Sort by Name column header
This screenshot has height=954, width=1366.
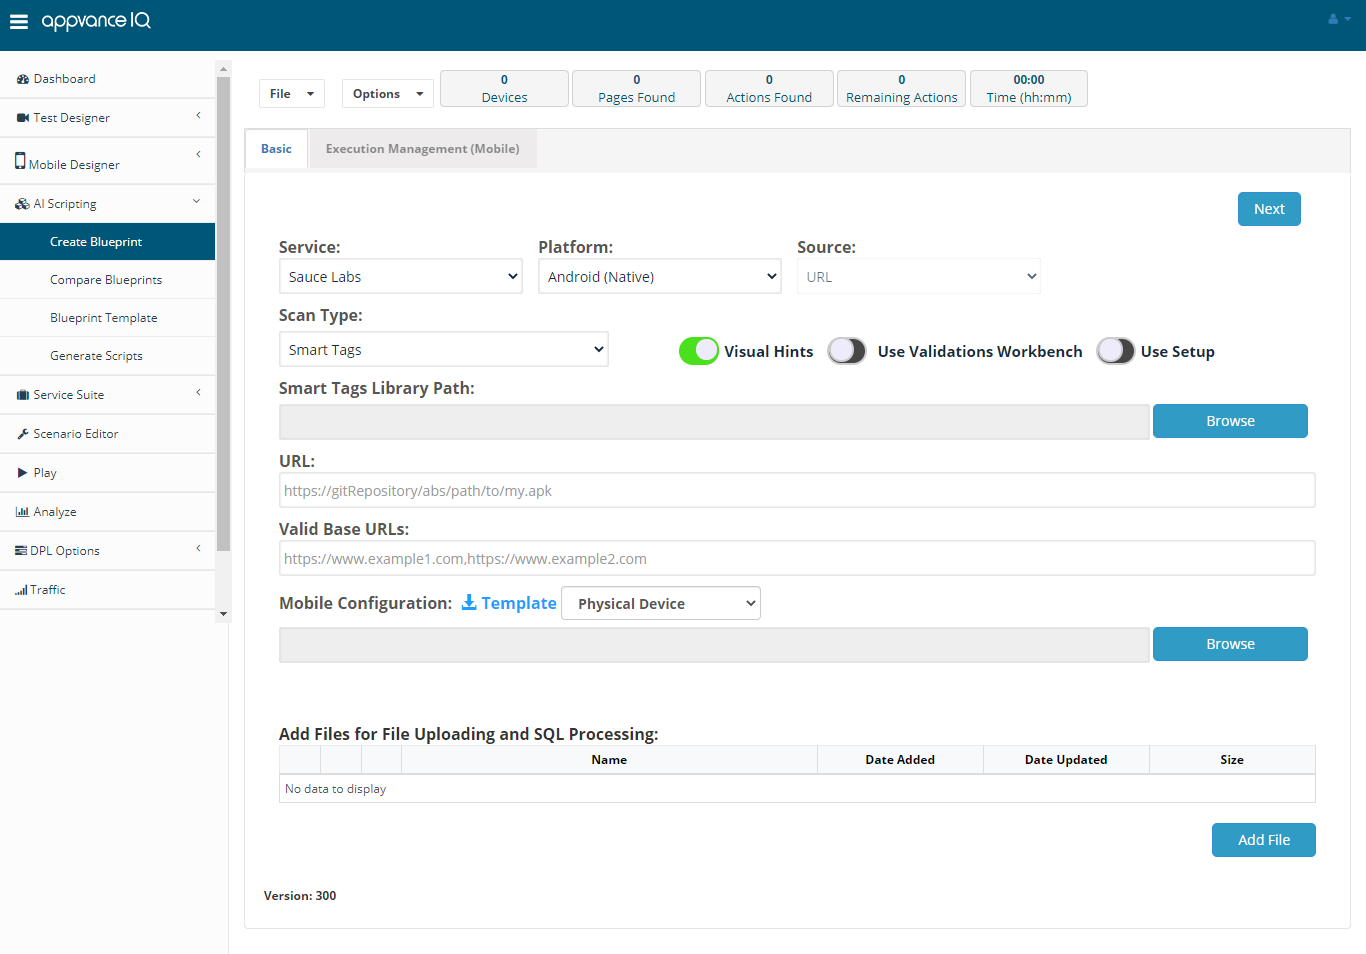click(609, 760)
